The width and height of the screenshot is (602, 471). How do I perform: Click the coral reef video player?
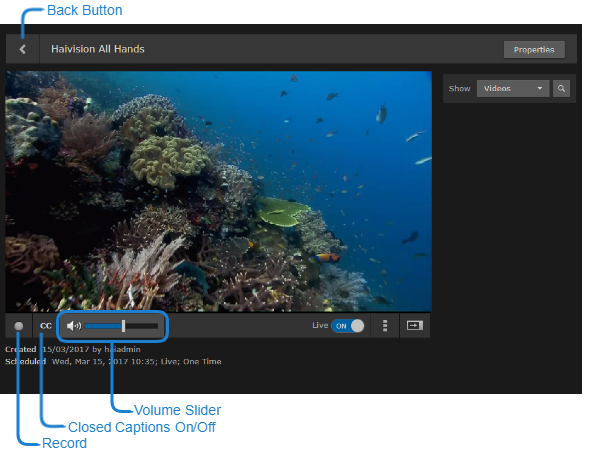click(x=218, y=190)
